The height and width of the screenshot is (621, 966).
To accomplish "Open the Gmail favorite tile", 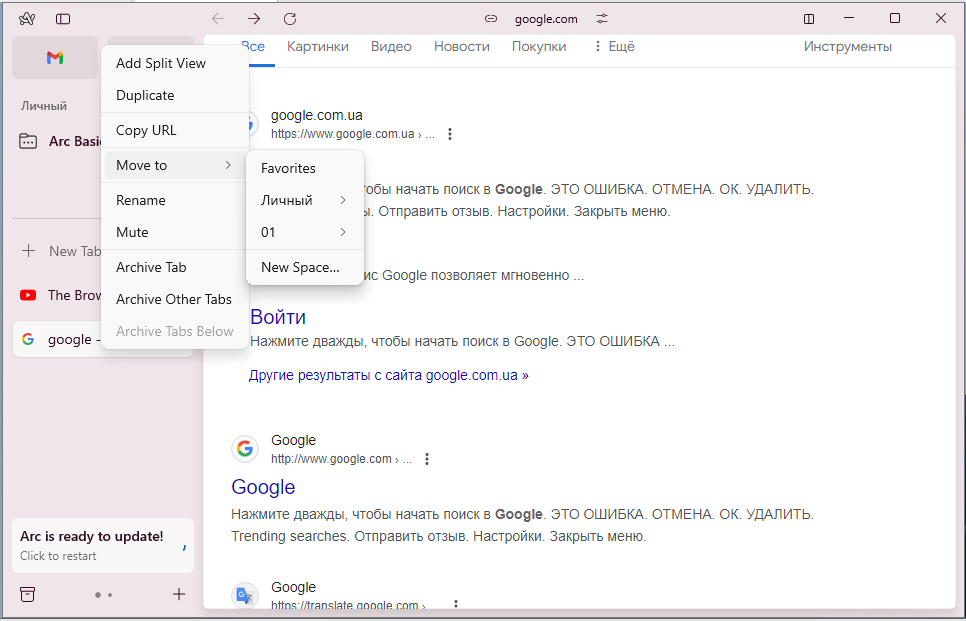I will click(x=55, y=57).
